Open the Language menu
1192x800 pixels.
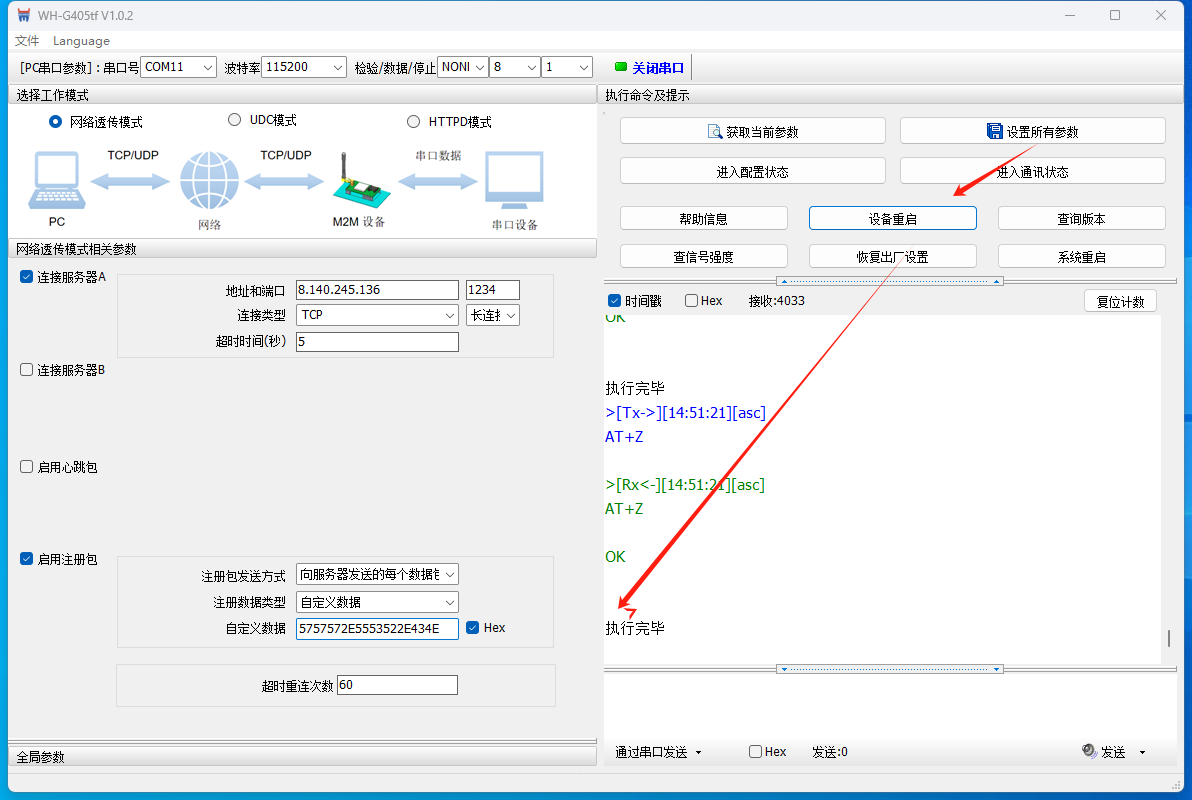[81, 41]
